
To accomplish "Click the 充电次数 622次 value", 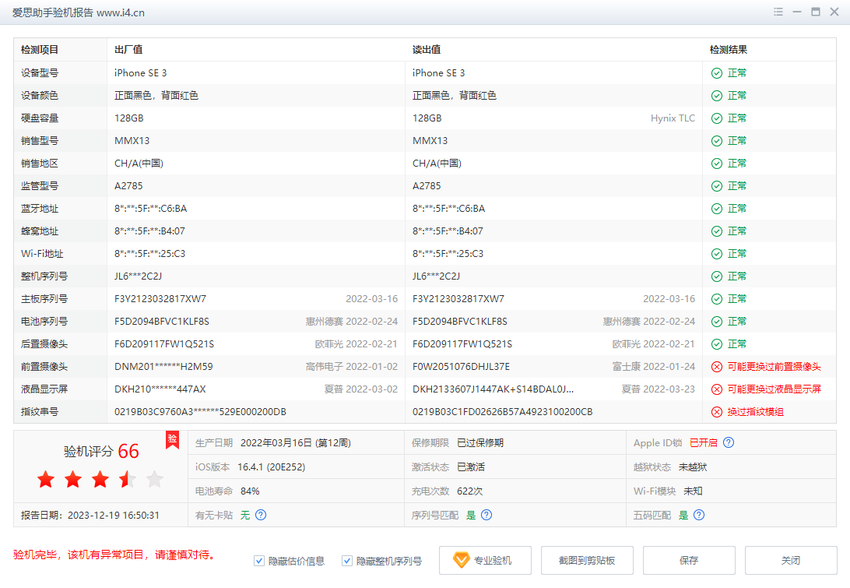I will click(469, 491).
